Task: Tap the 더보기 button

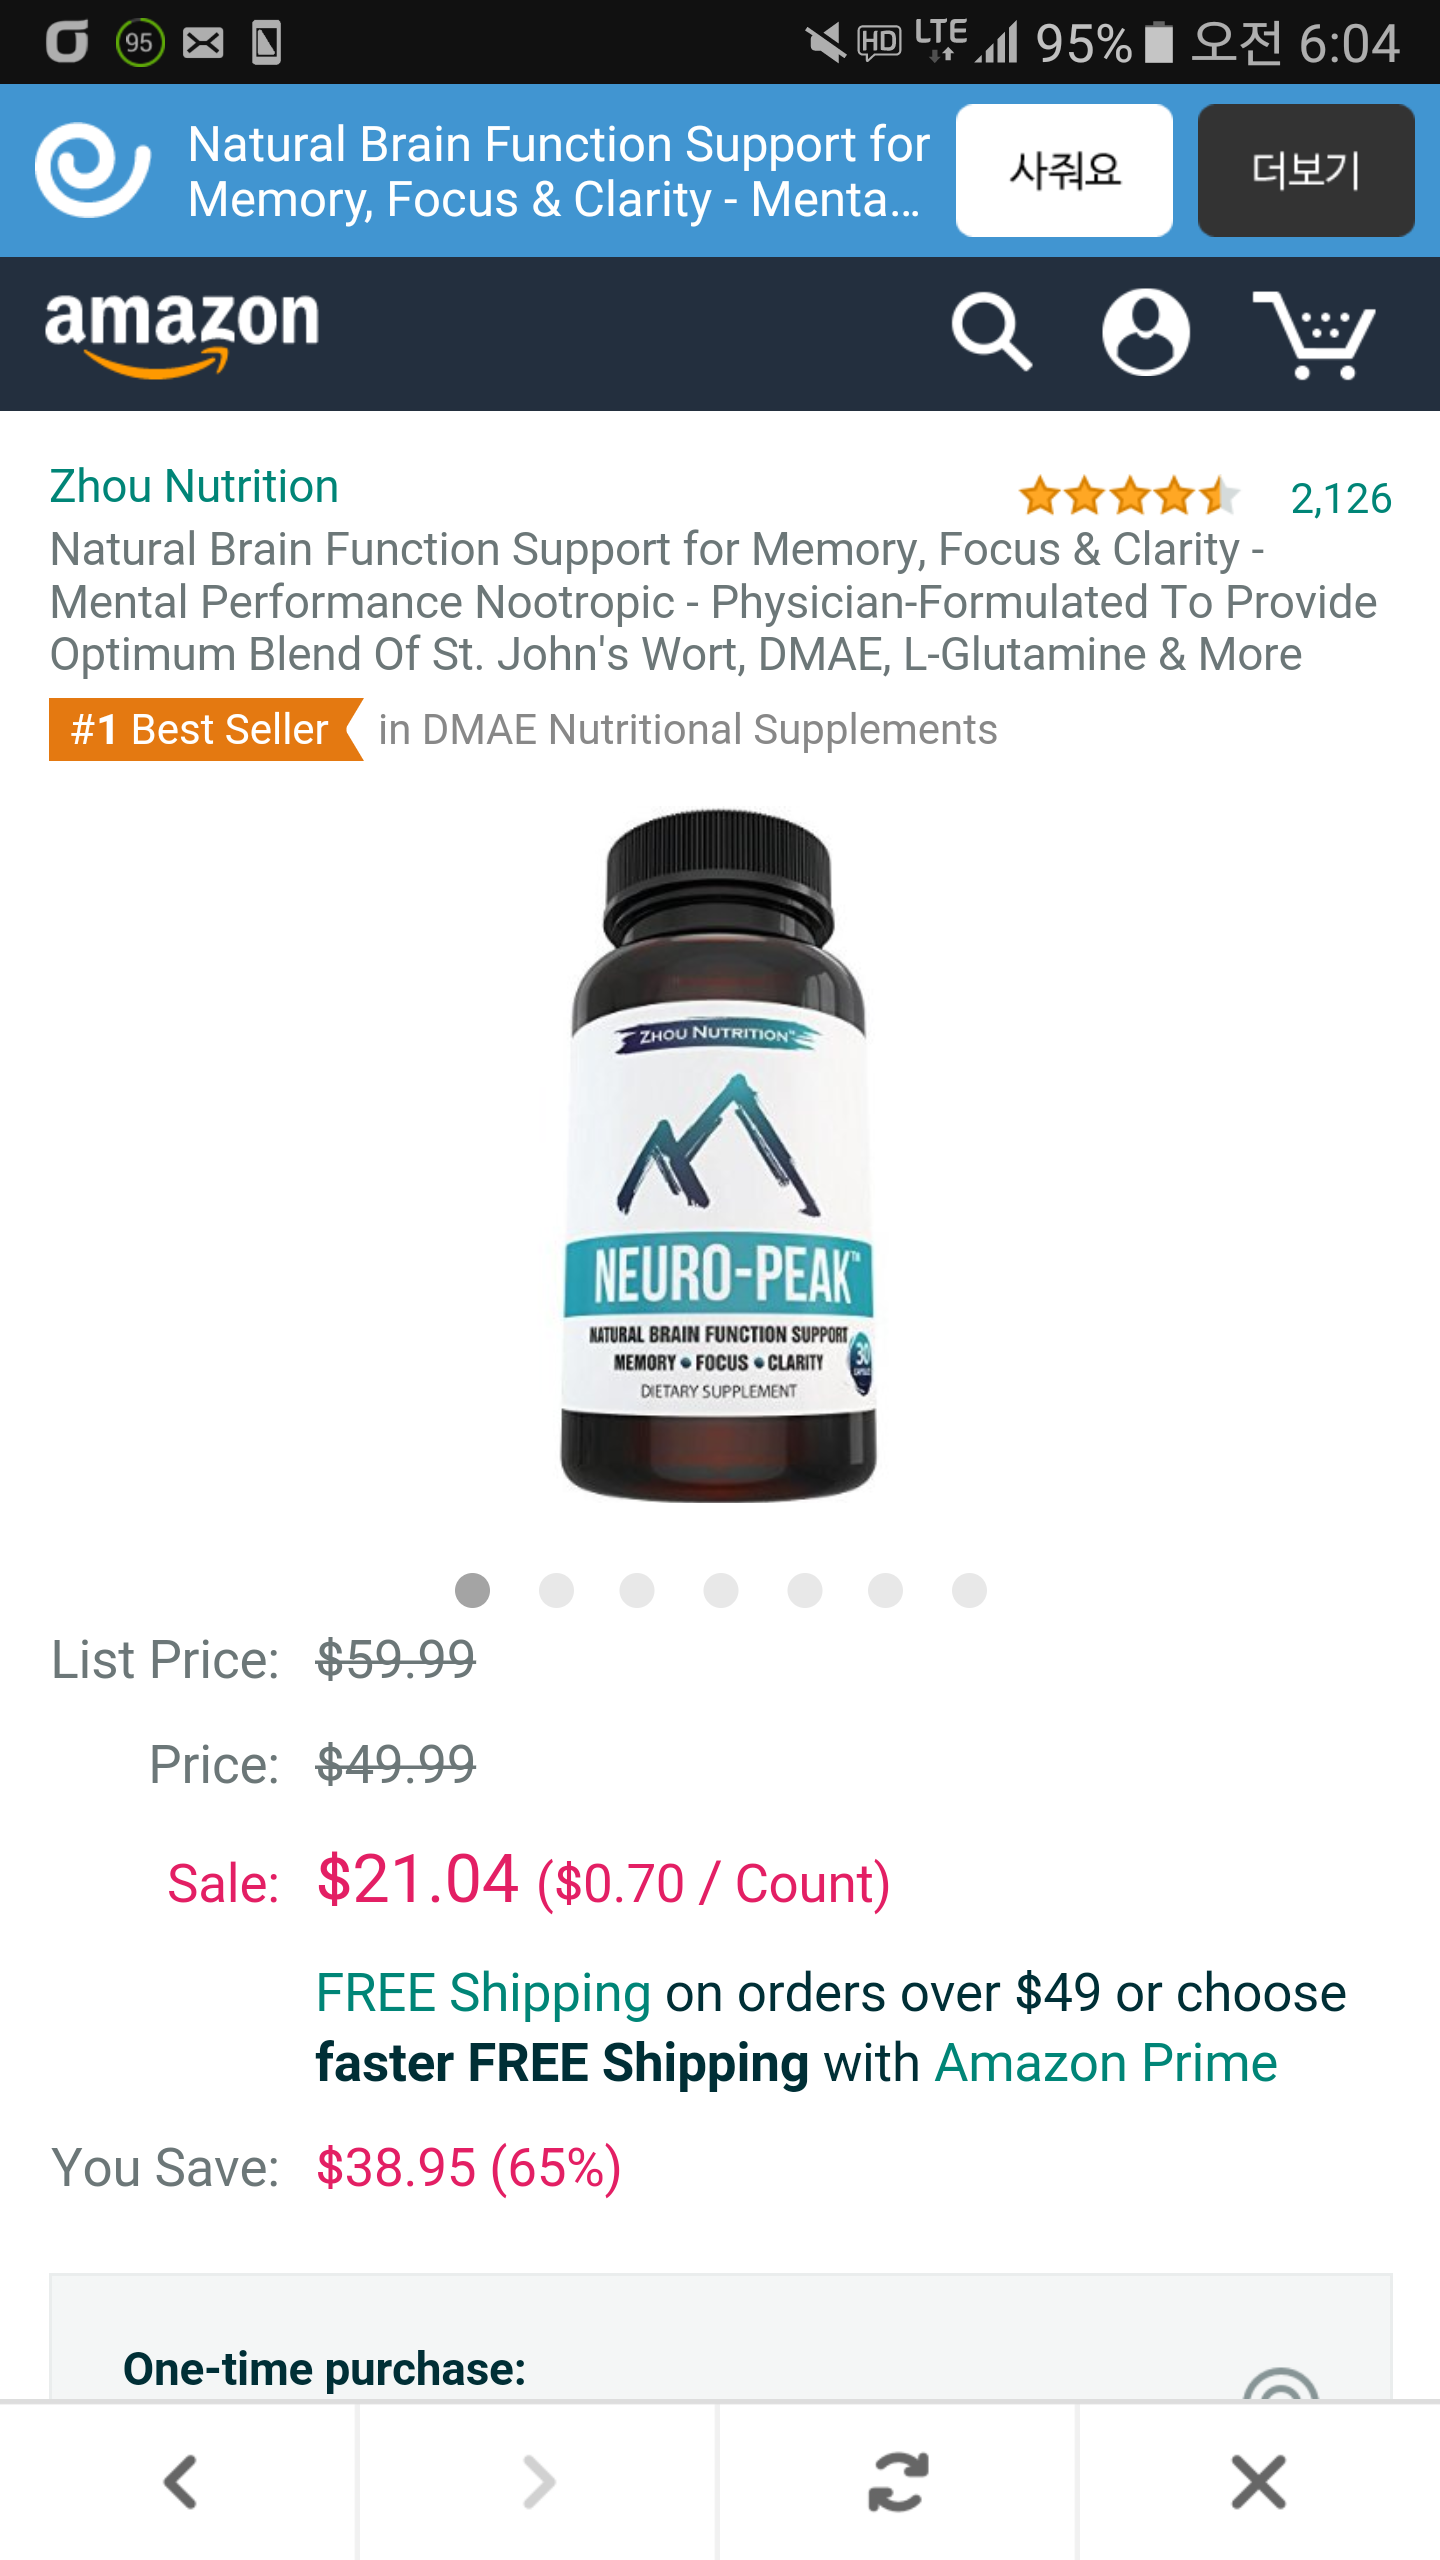Action: 1306,170
